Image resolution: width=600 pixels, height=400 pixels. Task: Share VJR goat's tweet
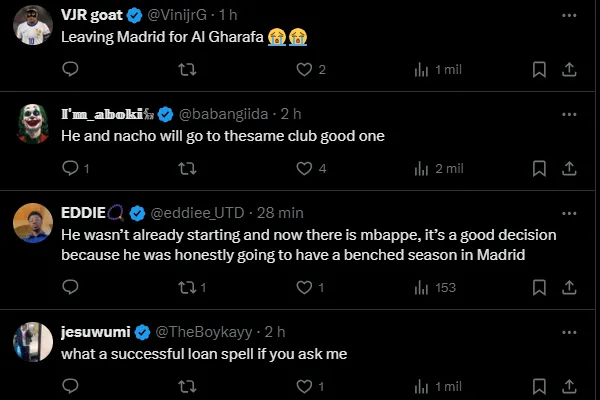[568, 69]
